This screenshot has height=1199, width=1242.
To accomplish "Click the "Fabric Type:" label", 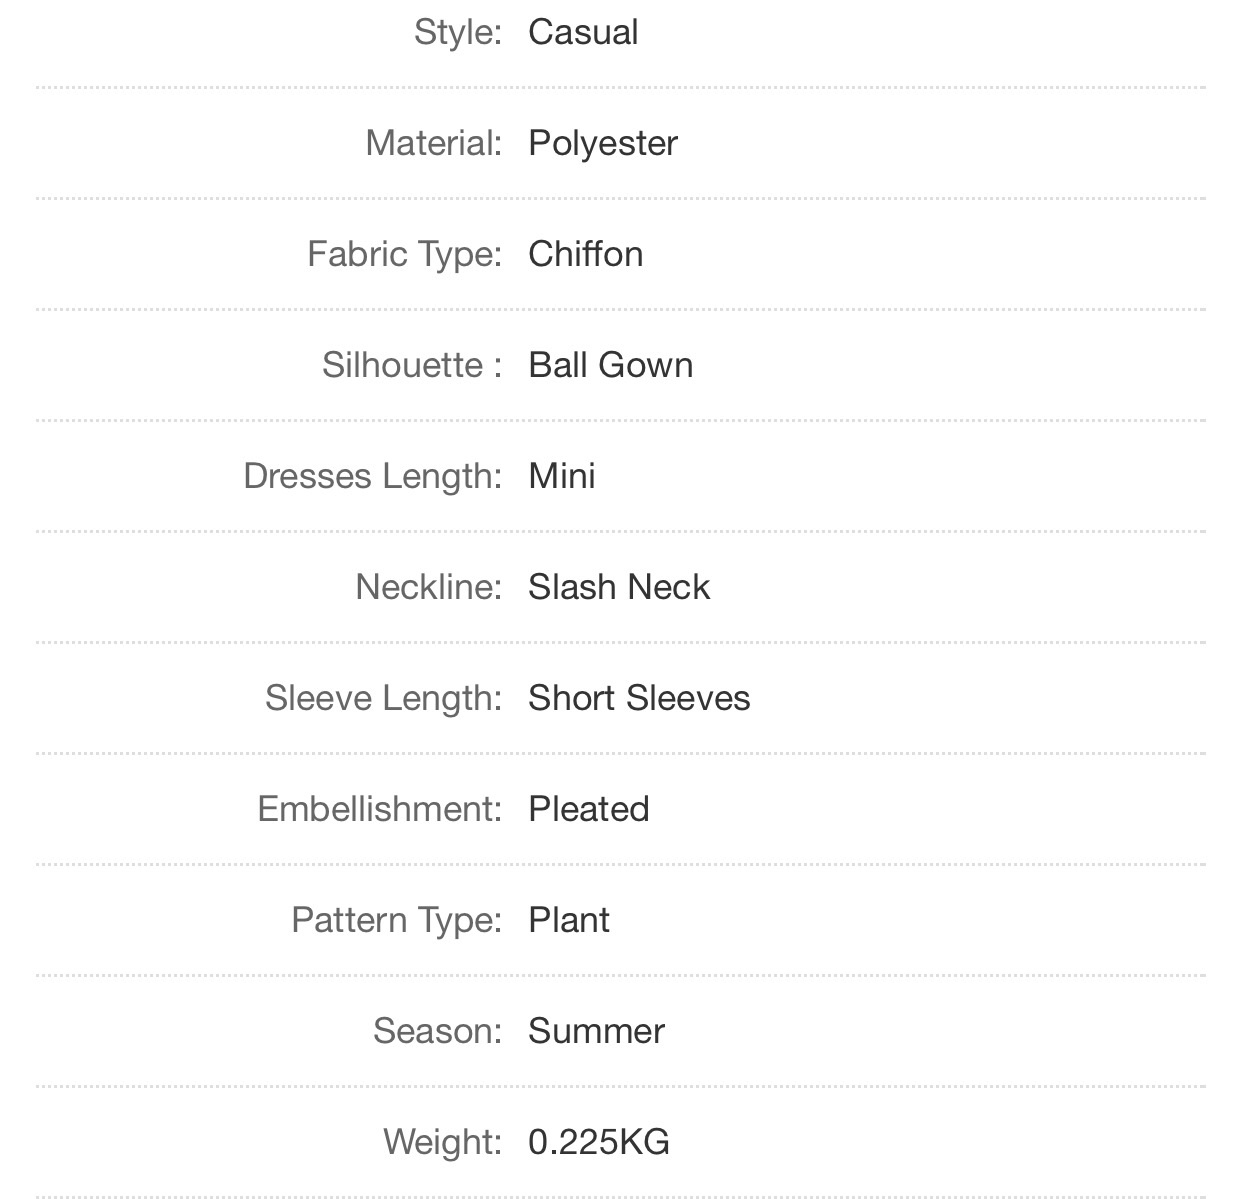I will click(x=404, y=254).
